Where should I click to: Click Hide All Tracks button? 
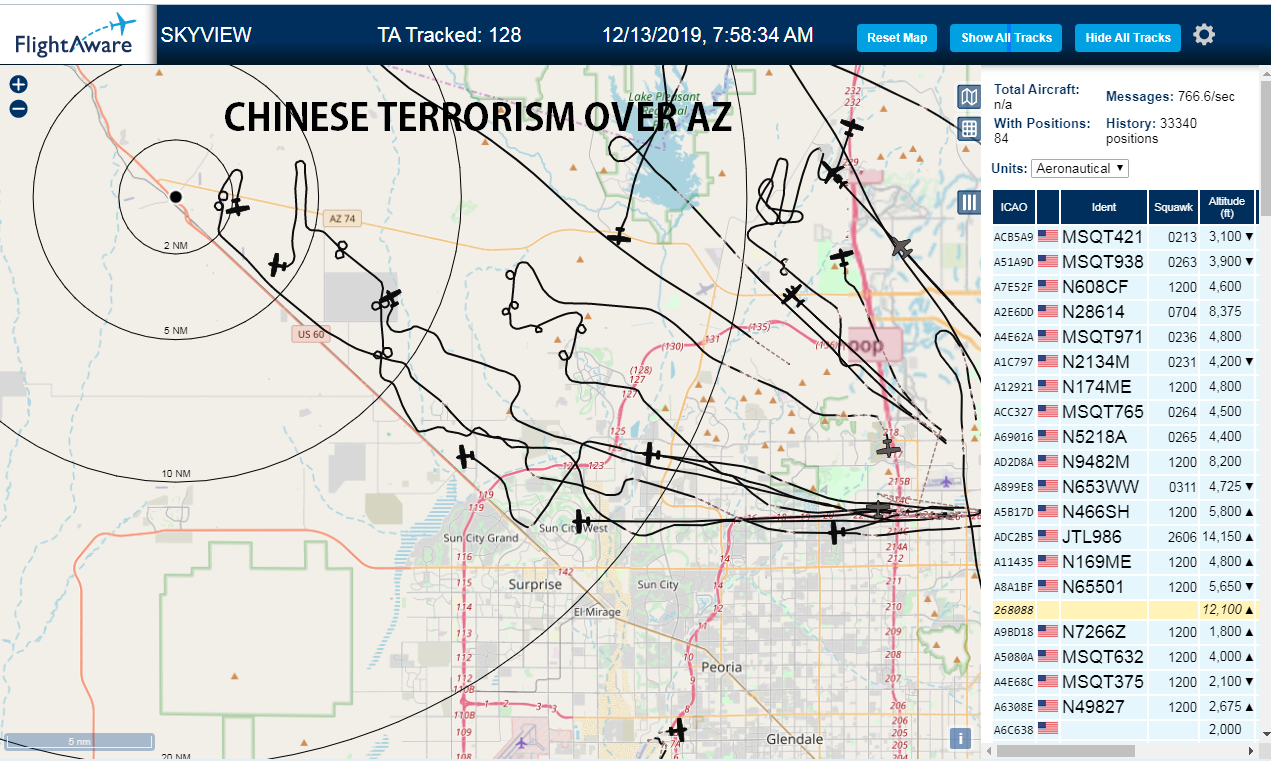pos(1128,38)
